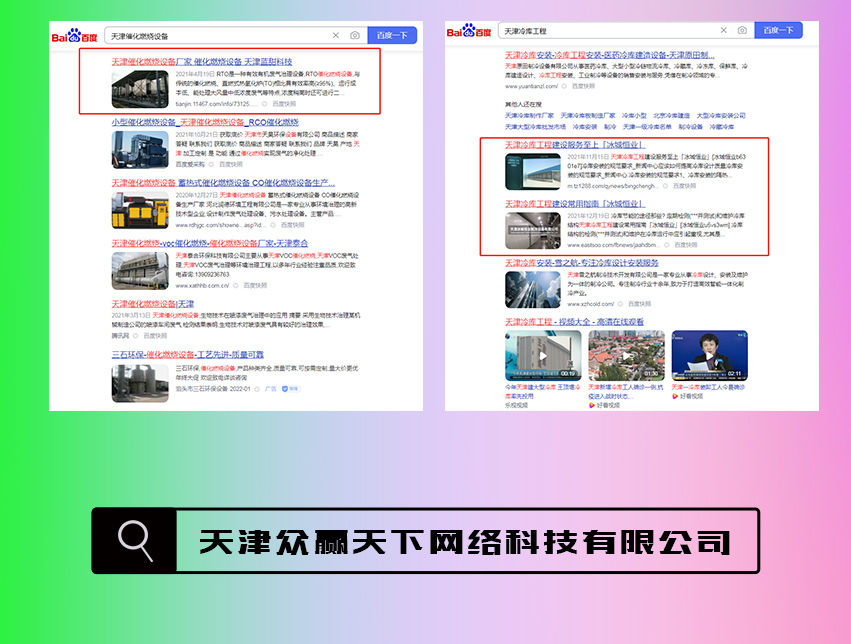Open result 小型催化燃烧设备_天津催化燃烧设备_RCO催化燃烧
This screenshot has width=851, height=644.
(x=205, y=123)
